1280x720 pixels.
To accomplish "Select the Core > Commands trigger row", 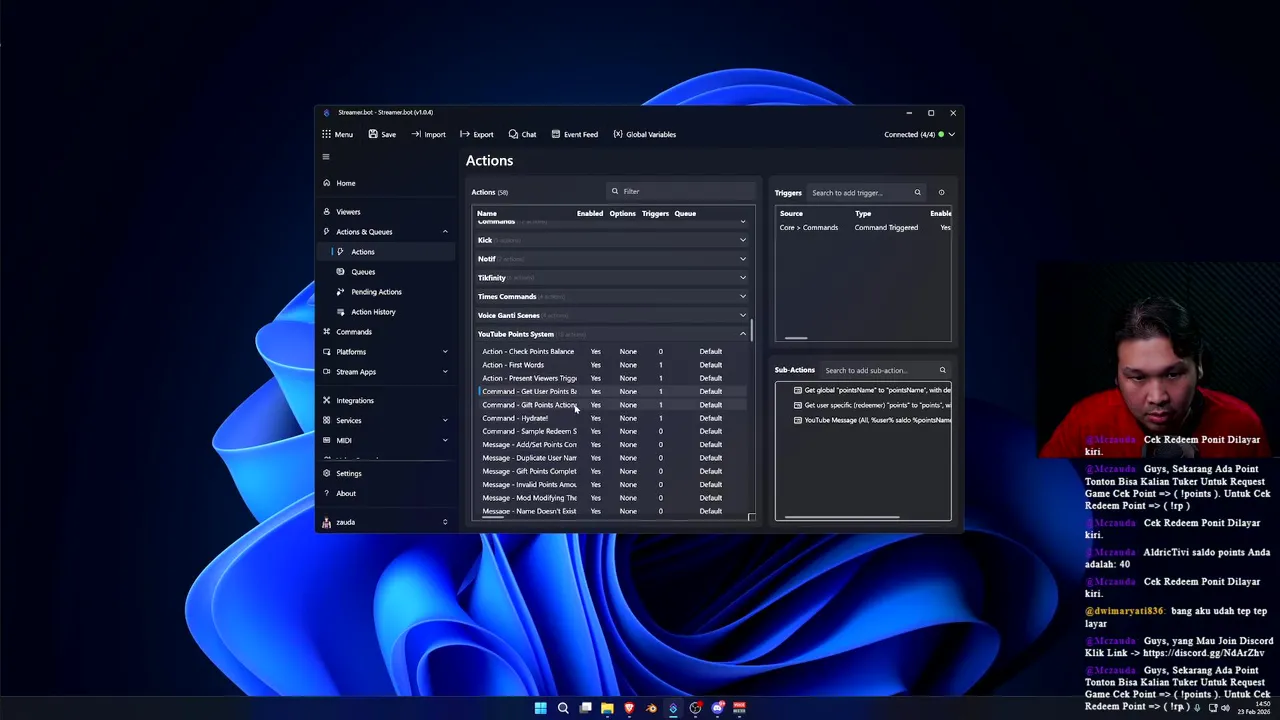I will pos(864,228).
